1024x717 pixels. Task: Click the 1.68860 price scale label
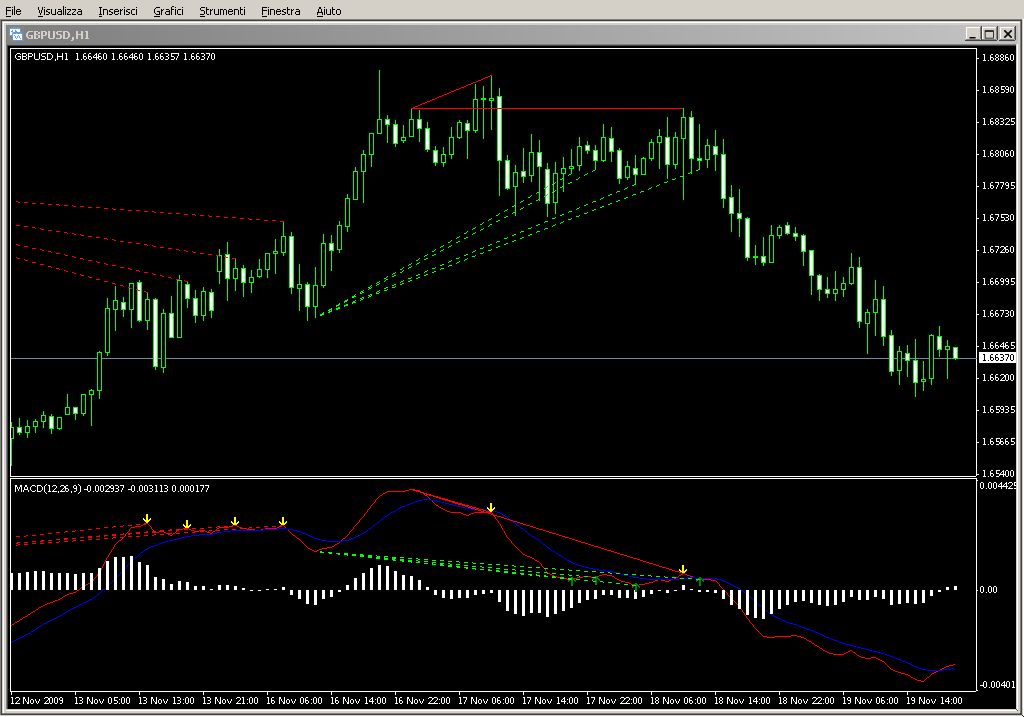point(999,57)
